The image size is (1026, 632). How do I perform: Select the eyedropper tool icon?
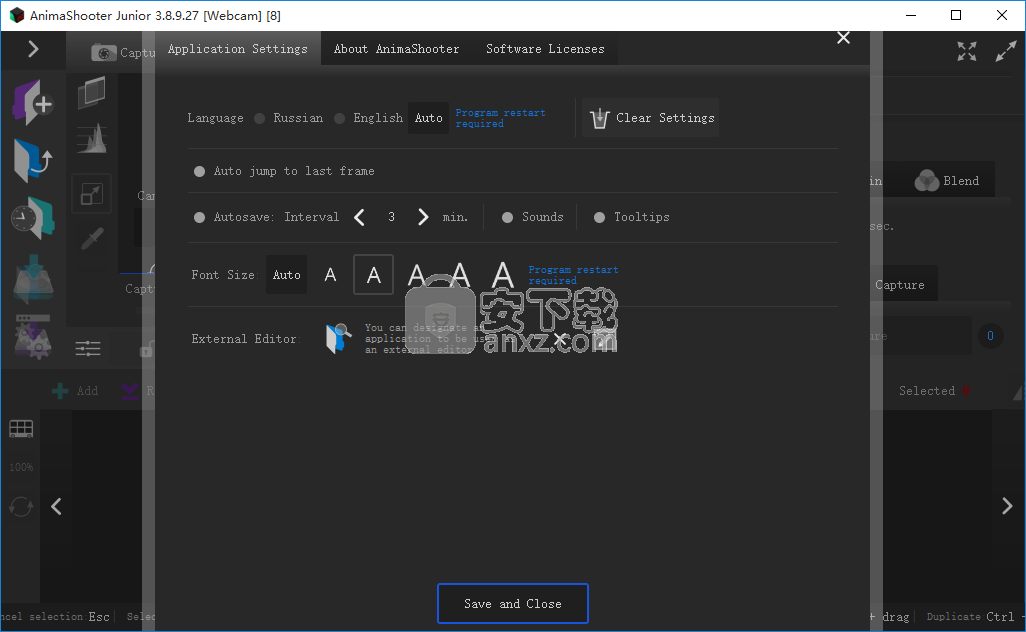[92, 239]
